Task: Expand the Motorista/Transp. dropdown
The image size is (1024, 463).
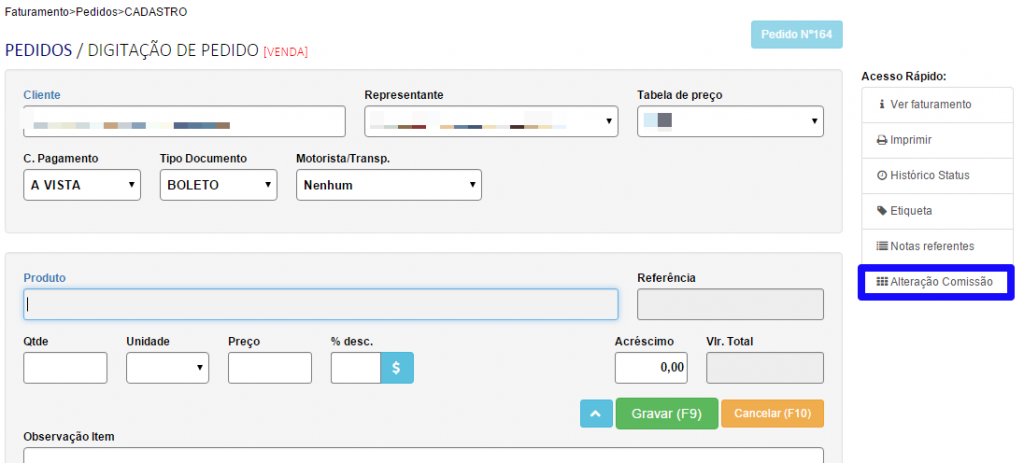Action: pos(388,185)
